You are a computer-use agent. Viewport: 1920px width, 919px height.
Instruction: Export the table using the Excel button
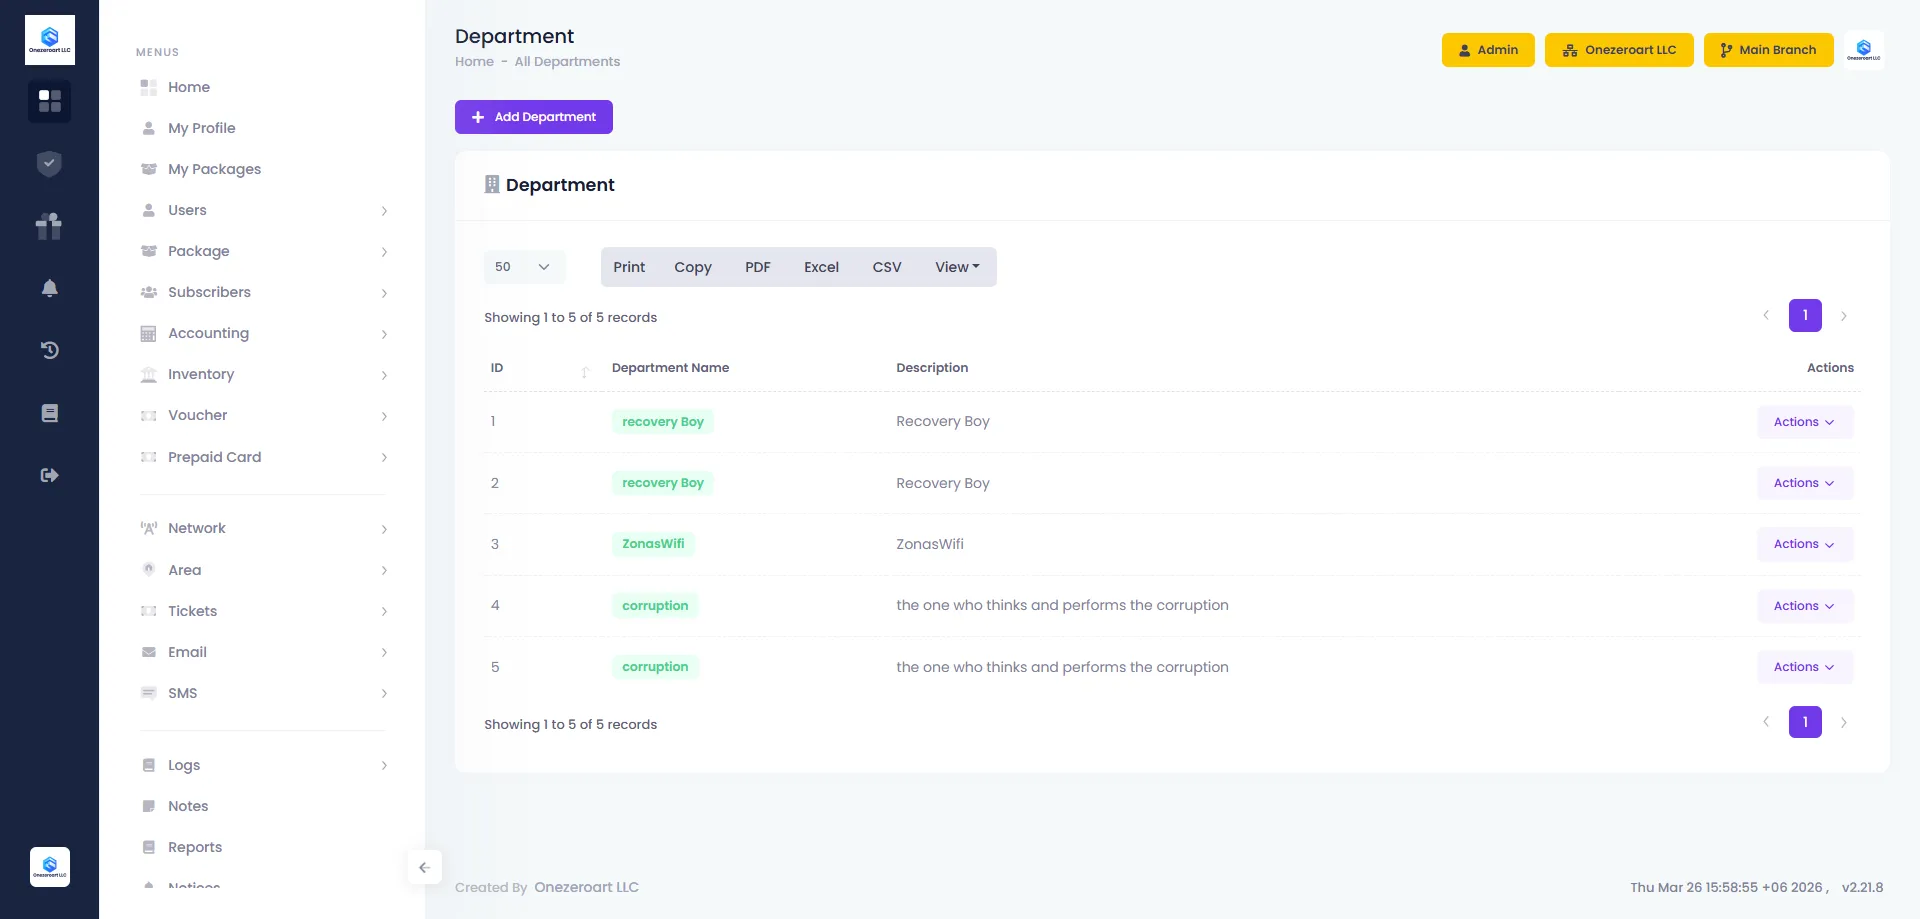[821, 267]
